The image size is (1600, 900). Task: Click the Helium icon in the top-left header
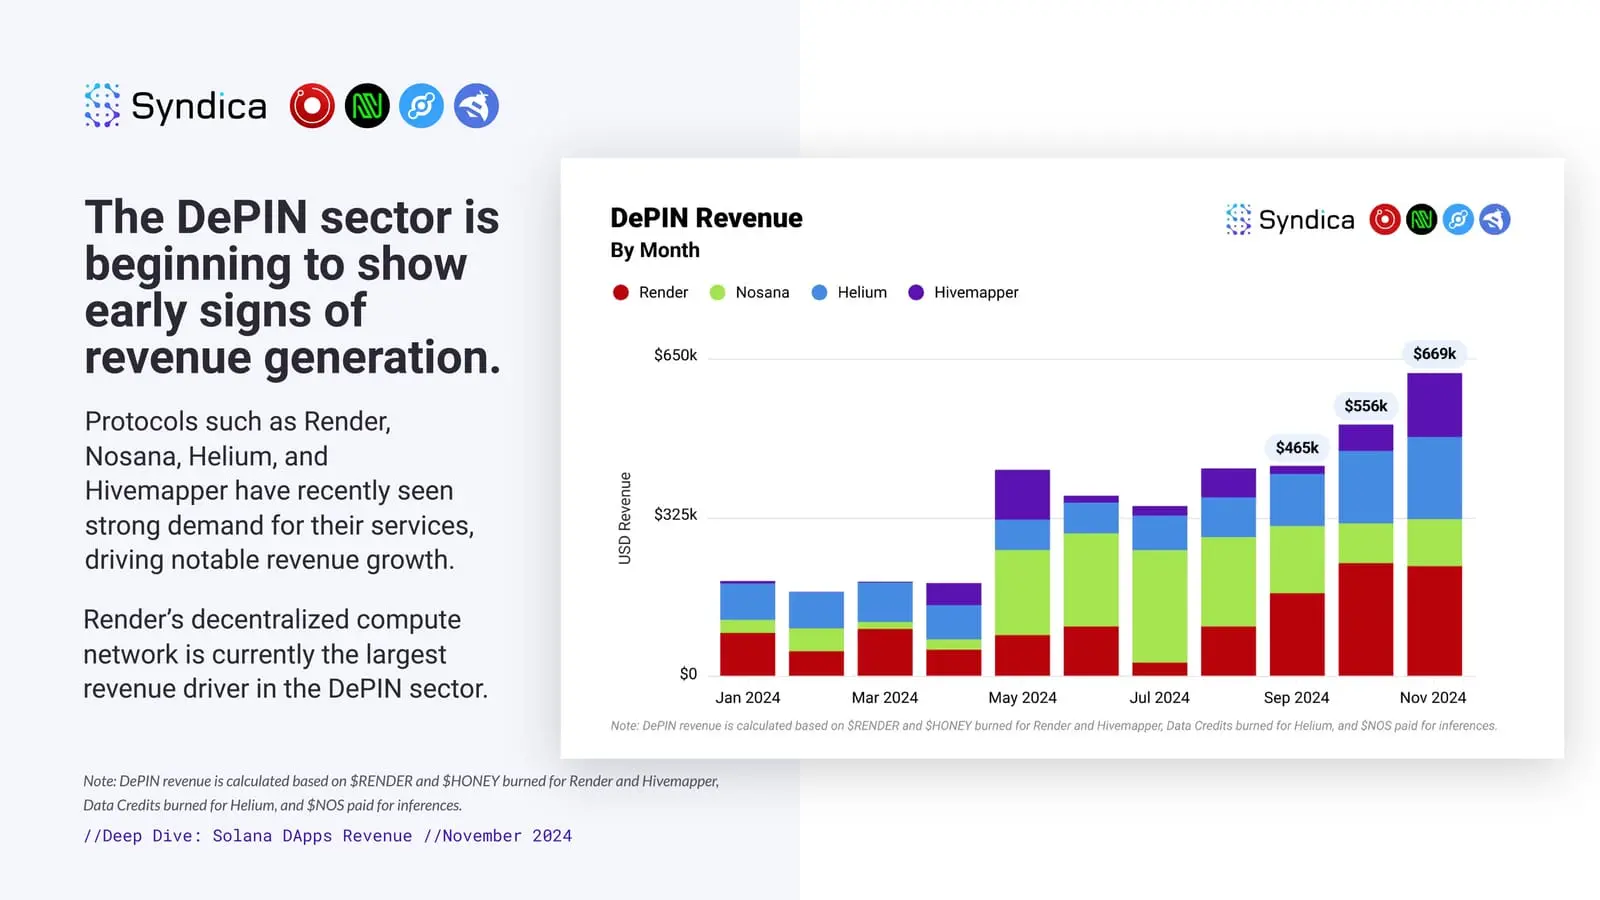click(421, 106)
